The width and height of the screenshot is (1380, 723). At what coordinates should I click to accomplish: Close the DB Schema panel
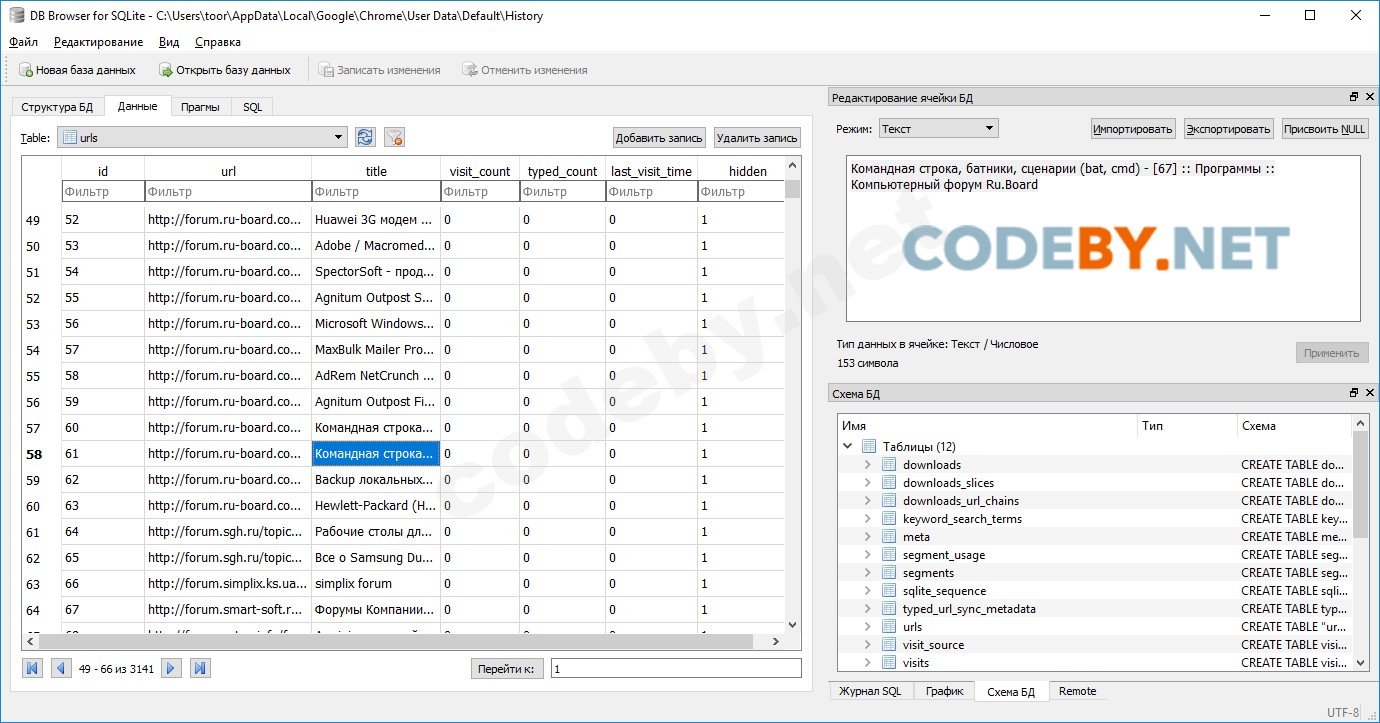pyautogui.click(x=1369, y=393)
